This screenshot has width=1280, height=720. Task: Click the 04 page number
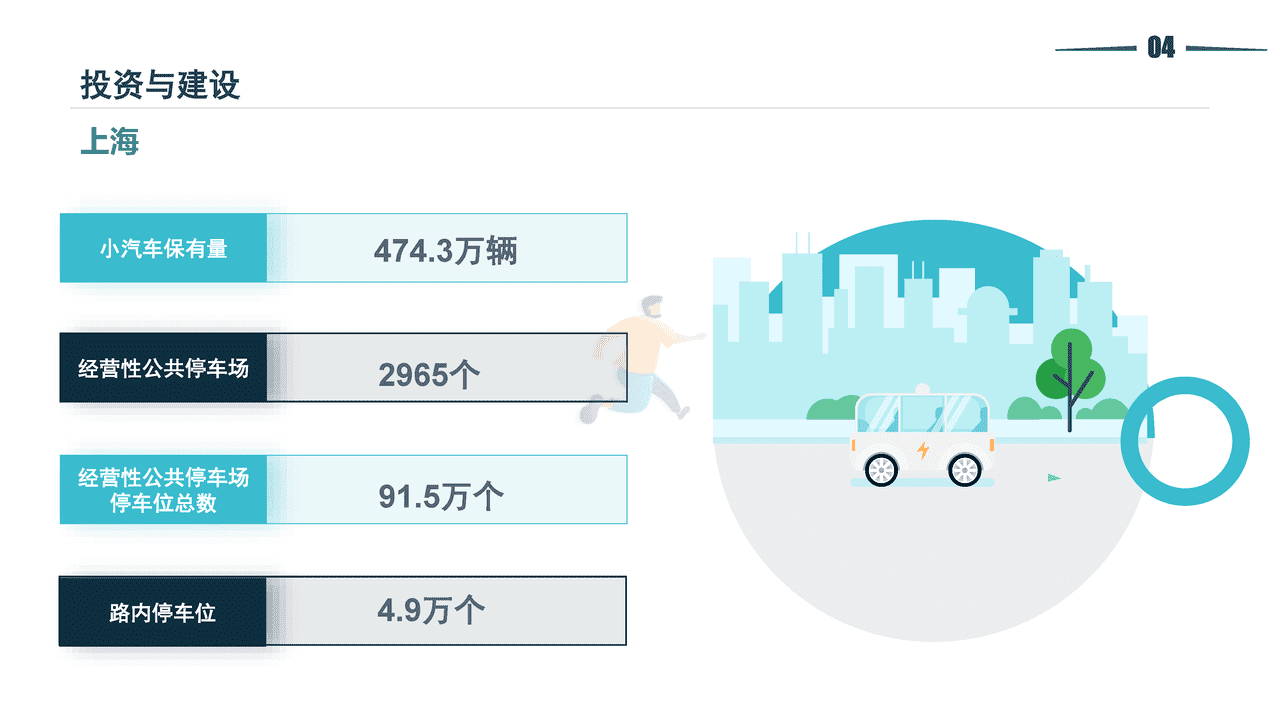pyautogui.click(x=1161, y=48)
